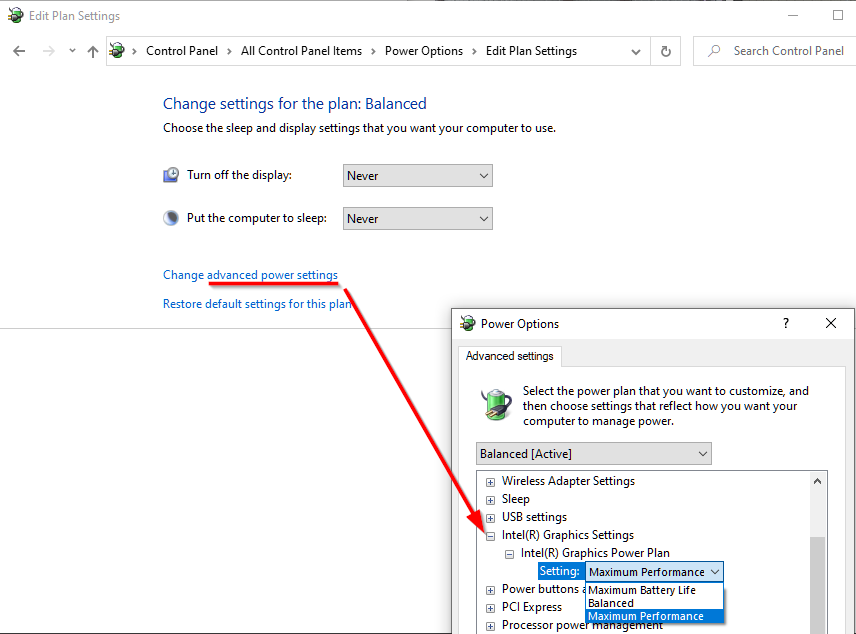The image size is (856, 634).
Task: Open the Maximum Performance setting combo box
Action: 655,572
